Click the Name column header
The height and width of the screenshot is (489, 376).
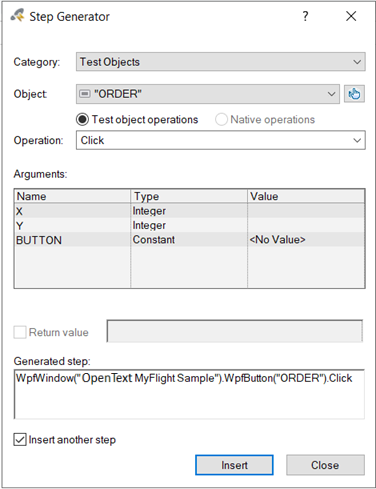point(72,196)
